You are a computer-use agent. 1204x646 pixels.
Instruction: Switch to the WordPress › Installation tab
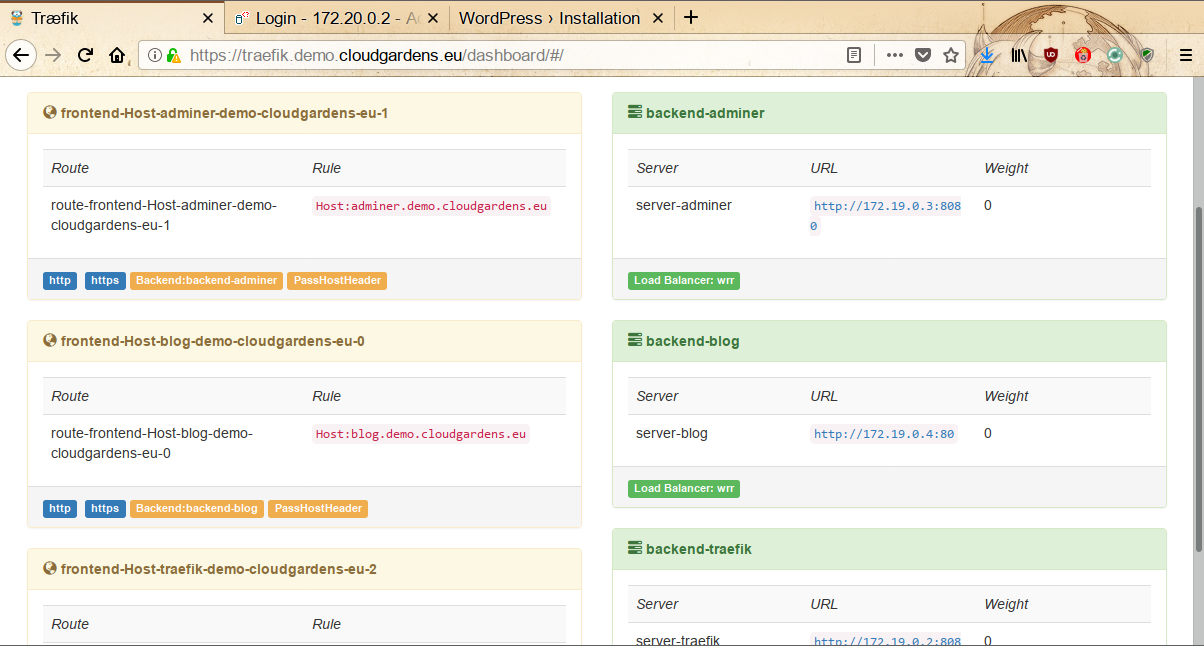561,18
